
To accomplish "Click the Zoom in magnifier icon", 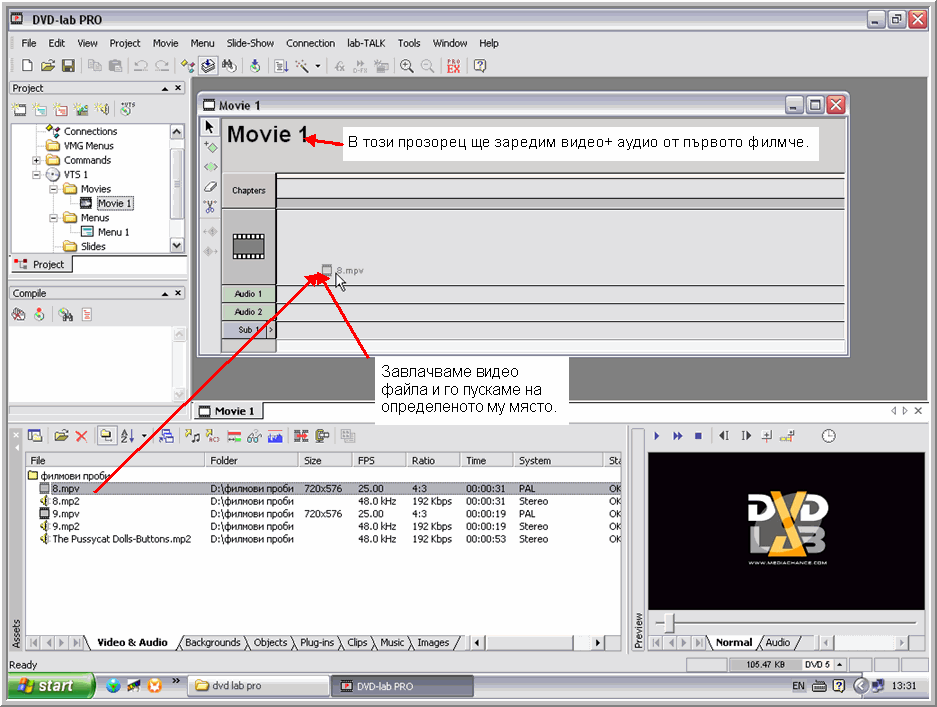I will coord(407,66).
